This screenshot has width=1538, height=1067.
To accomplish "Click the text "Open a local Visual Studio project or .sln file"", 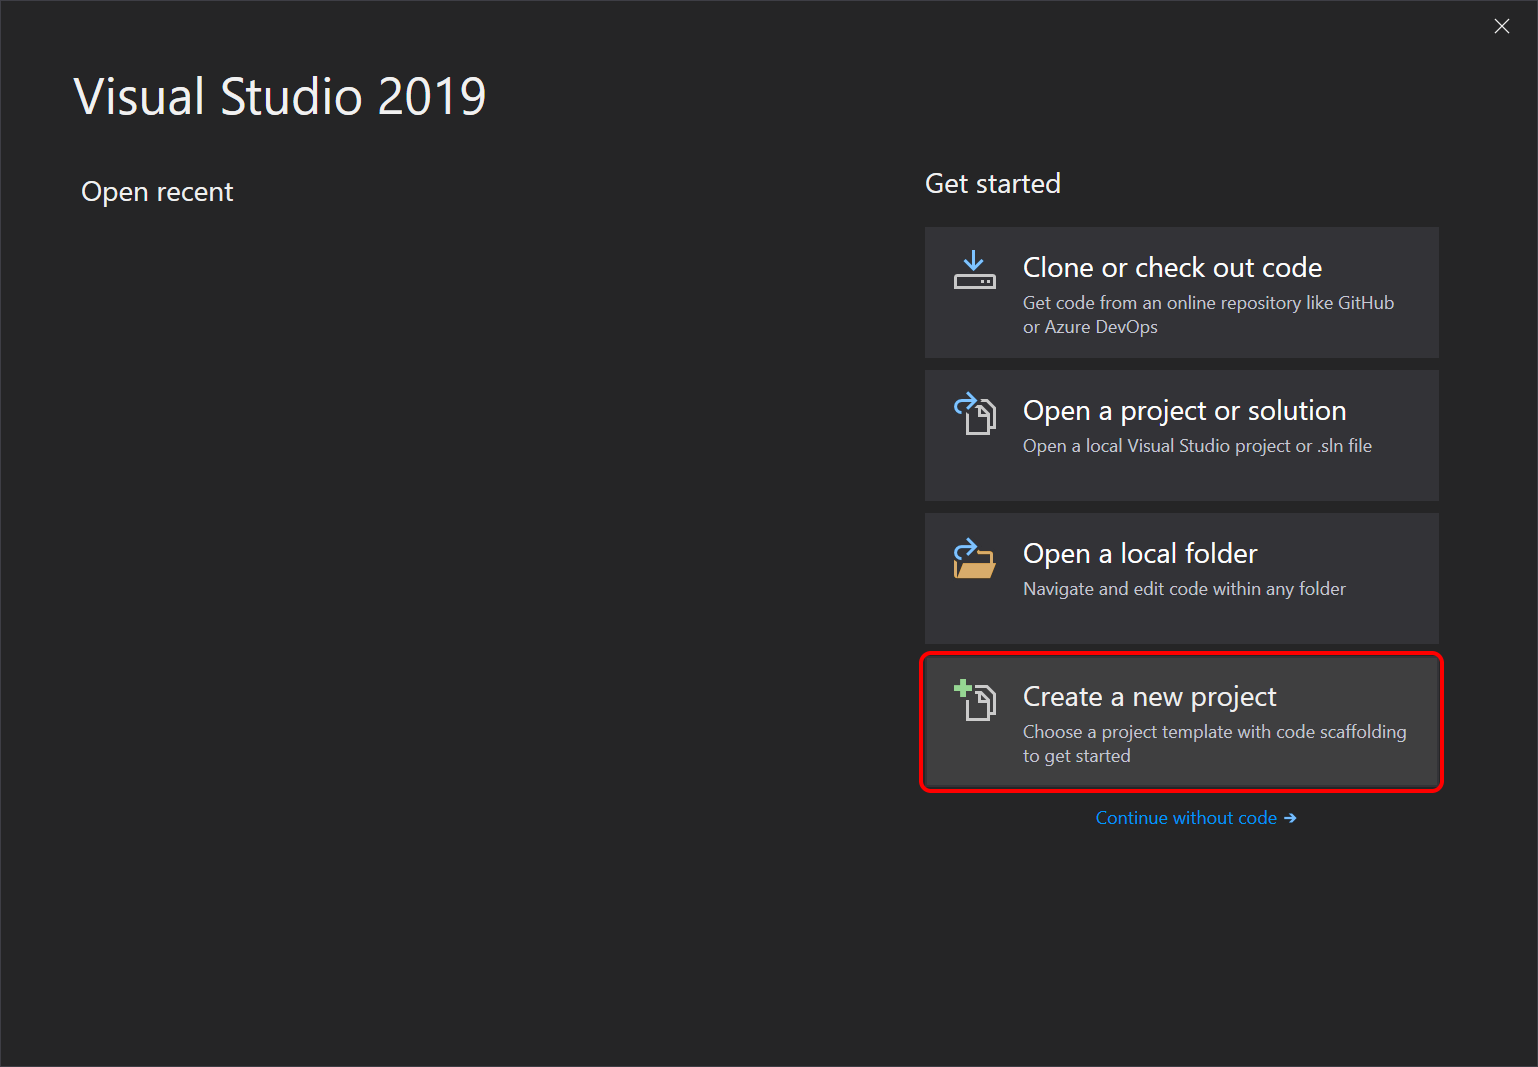I will point(1197,446).
